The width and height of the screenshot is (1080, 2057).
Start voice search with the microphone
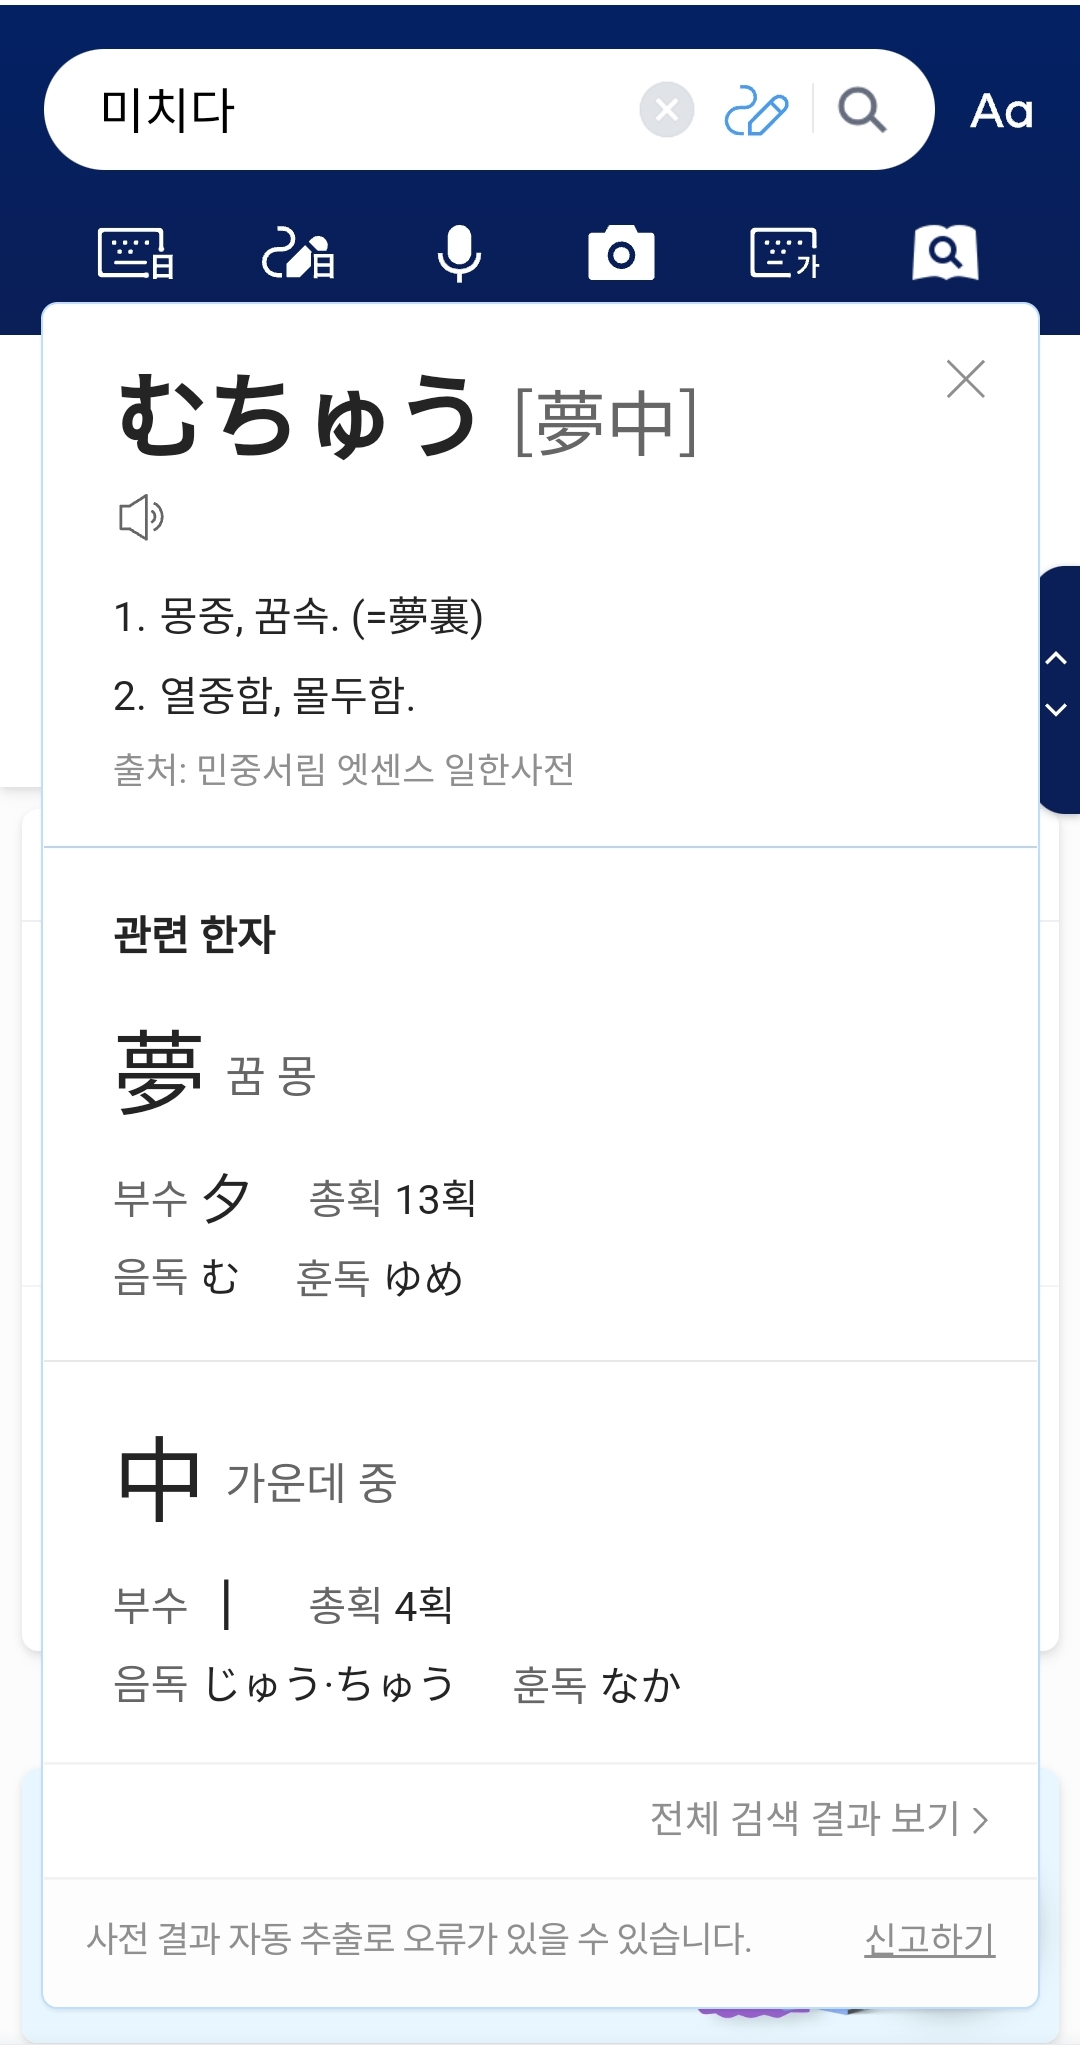(459, 253)
